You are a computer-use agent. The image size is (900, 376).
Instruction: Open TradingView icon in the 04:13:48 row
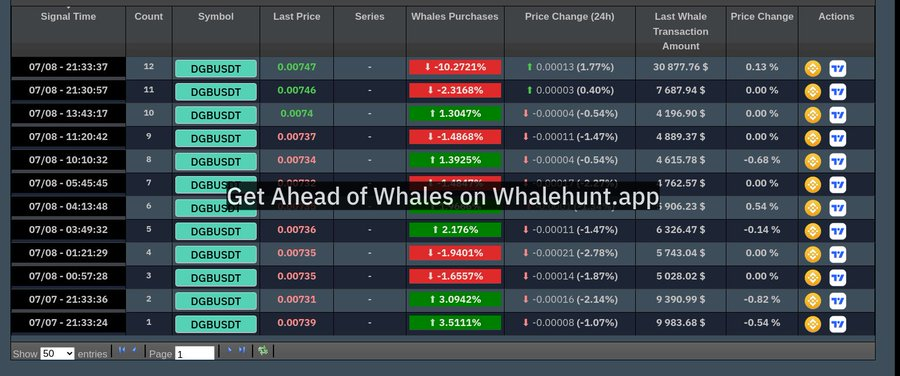(837, 208)
